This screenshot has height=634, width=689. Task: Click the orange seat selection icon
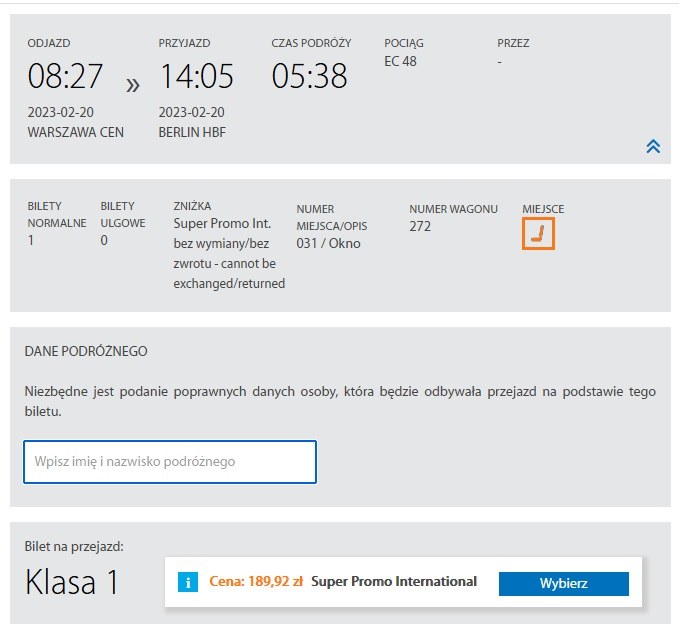click(538, 234)
